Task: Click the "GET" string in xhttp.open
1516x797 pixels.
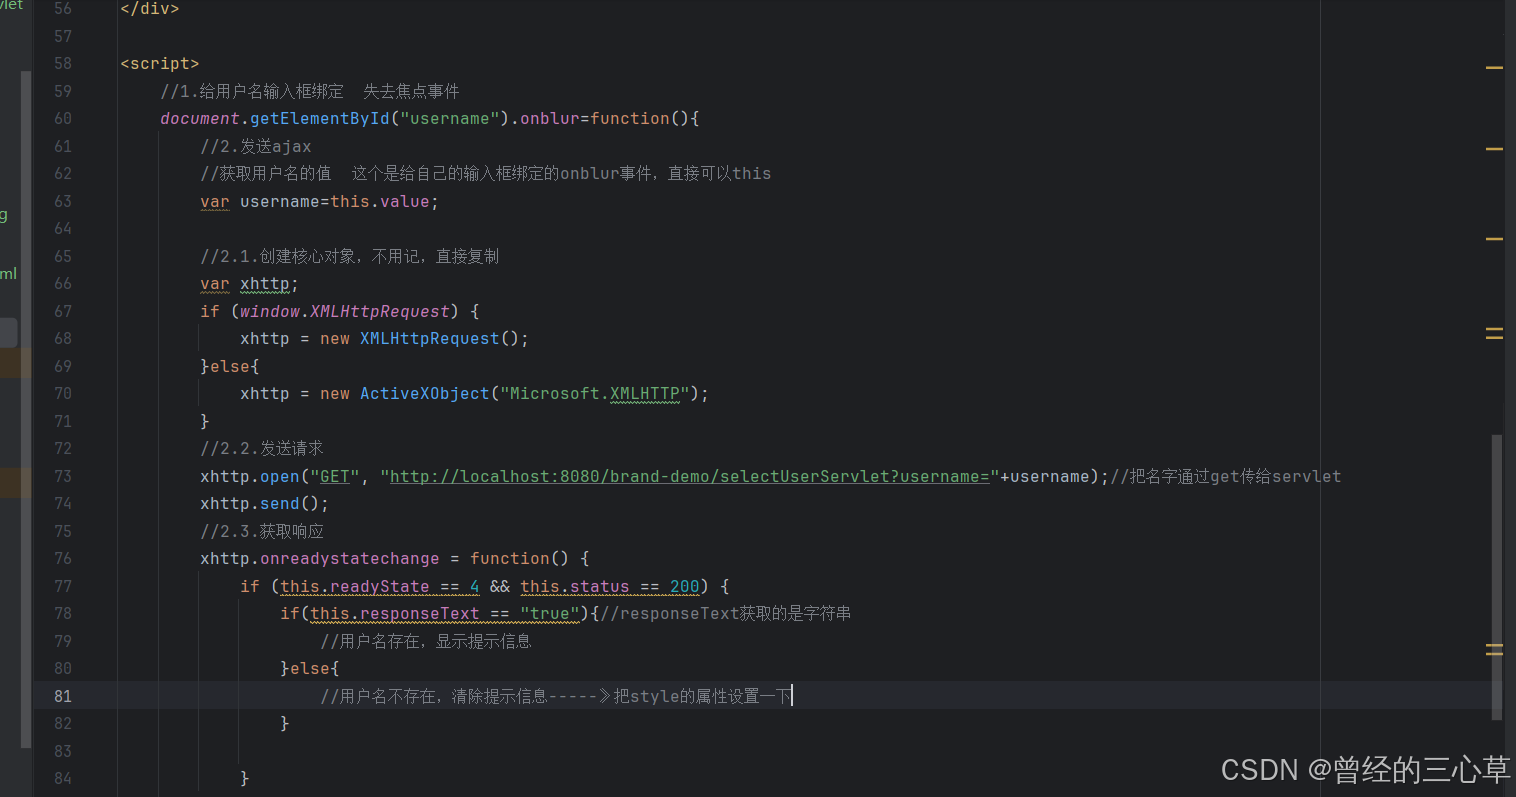Action: pos(335,476)
